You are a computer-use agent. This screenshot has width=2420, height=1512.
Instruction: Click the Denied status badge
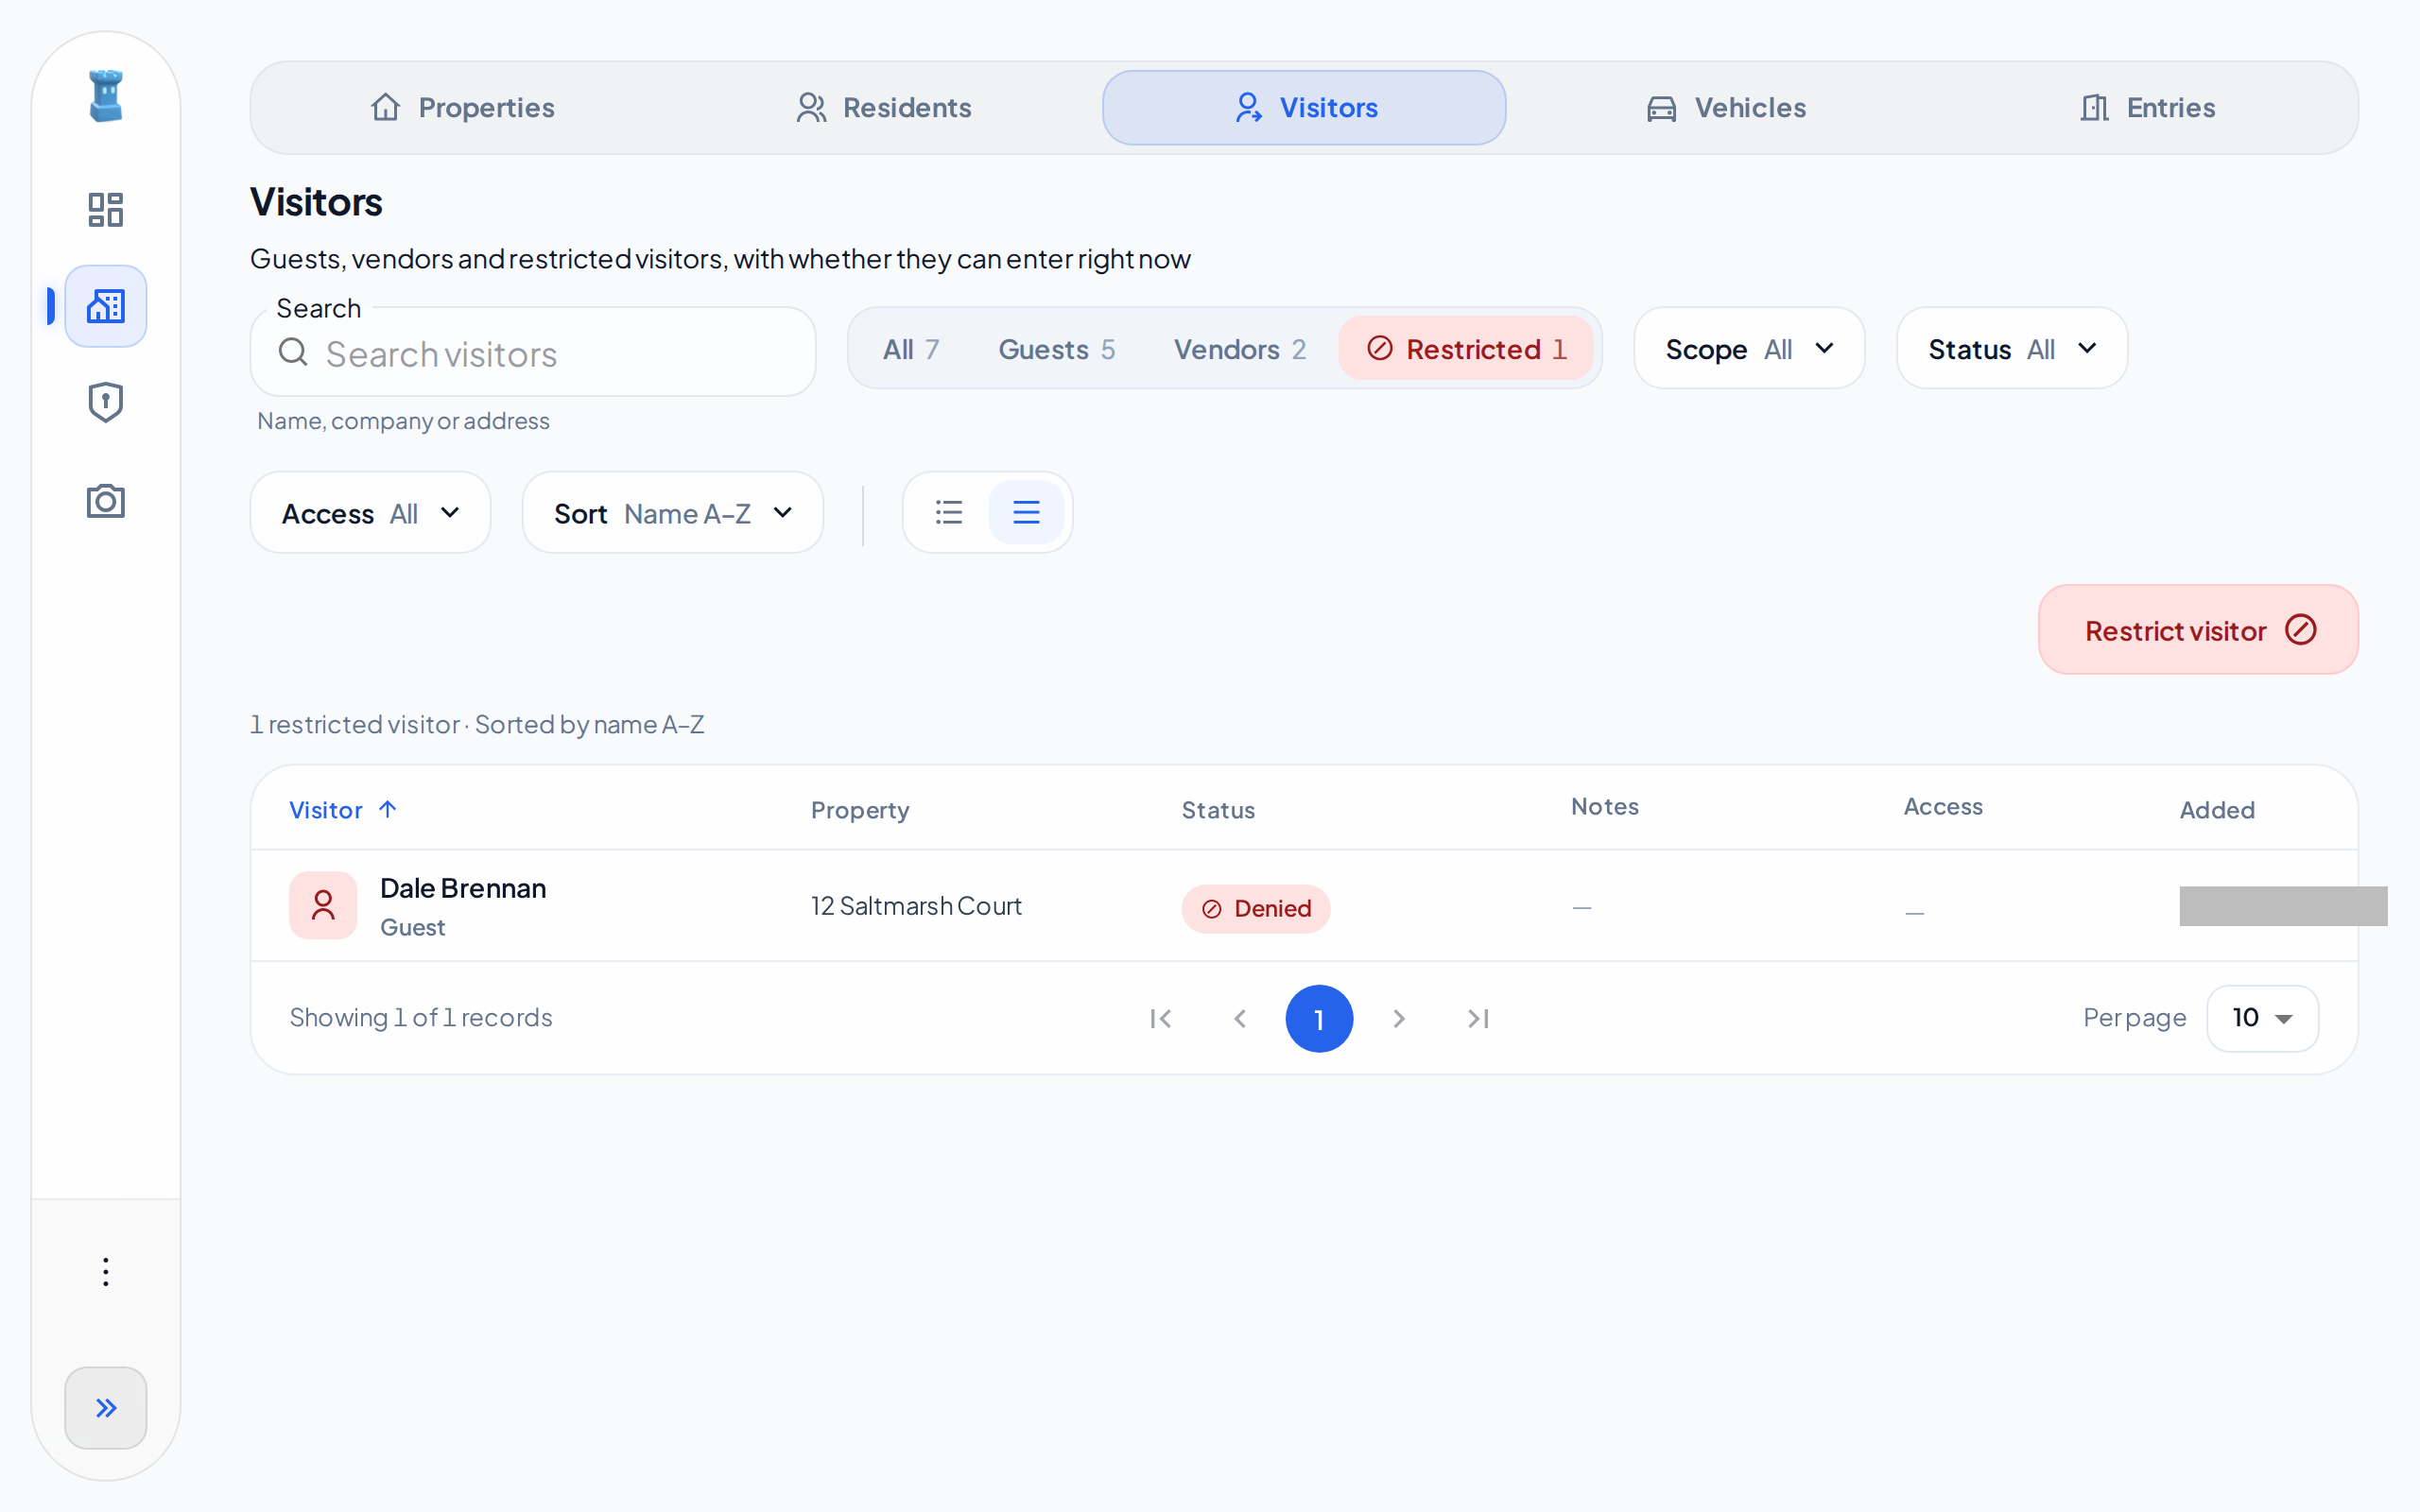pos(1255,908)
